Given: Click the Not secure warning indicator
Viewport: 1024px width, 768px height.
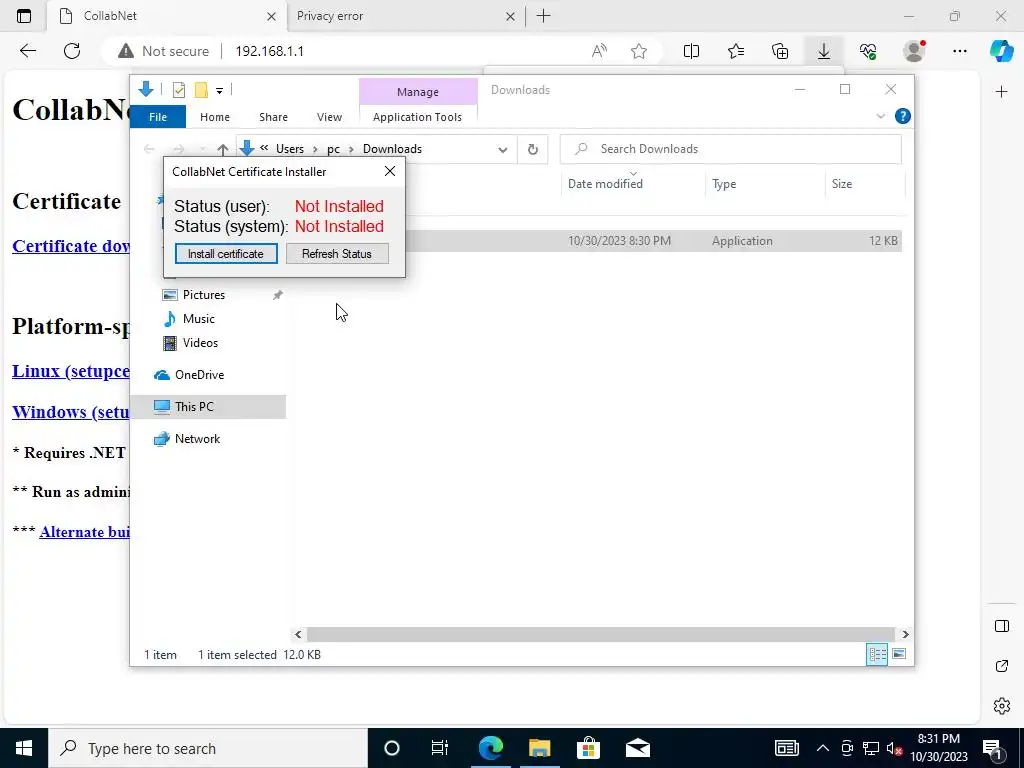Looking at the screenshot, I should click(163, 51).
